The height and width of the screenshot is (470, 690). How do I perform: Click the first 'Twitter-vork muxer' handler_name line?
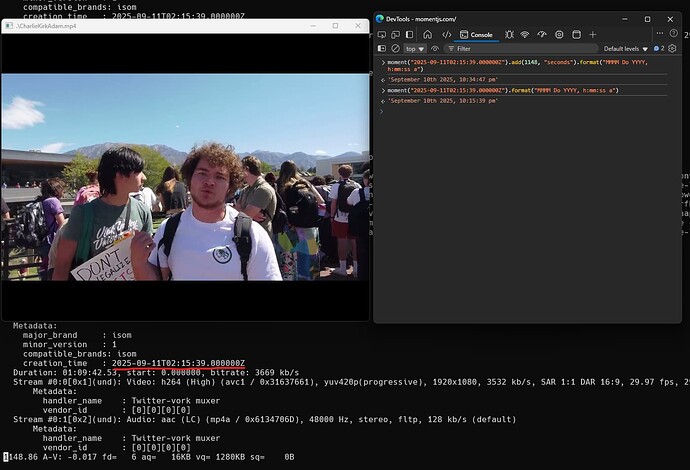pyautogui.click(x=131, y=401)
